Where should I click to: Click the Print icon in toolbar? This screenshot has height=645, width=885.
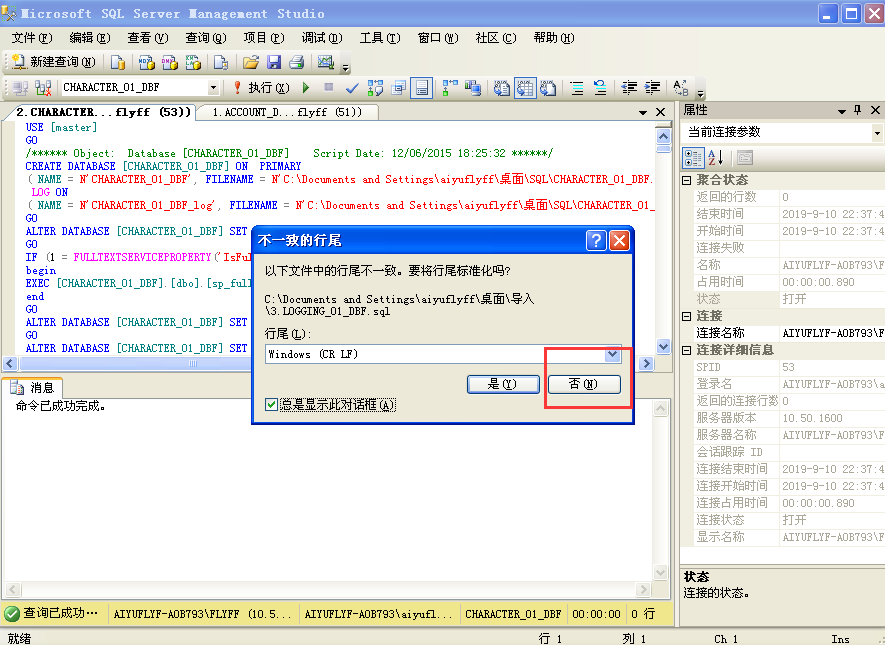tap(296, 62)
